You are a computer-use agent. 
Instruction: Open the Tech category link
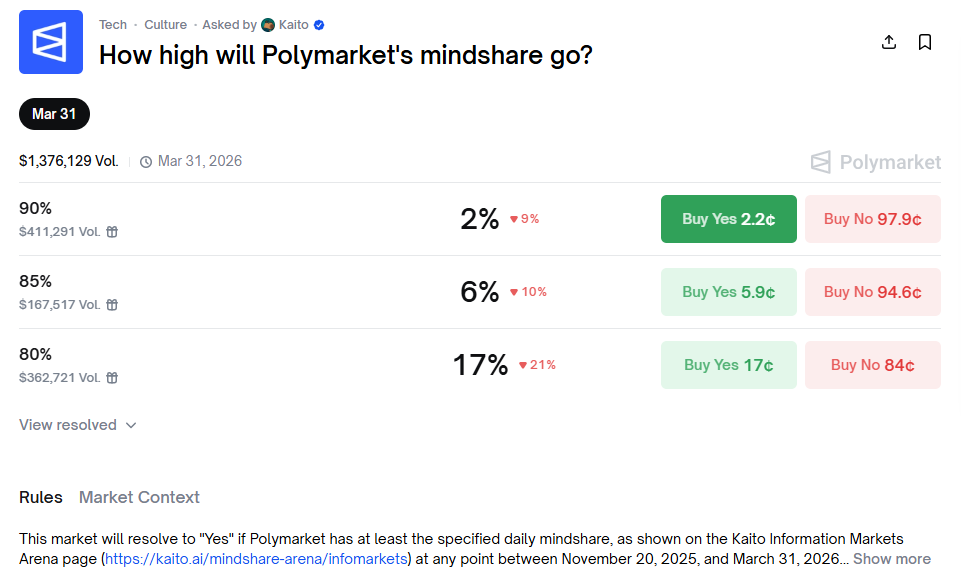pos(113,25)
